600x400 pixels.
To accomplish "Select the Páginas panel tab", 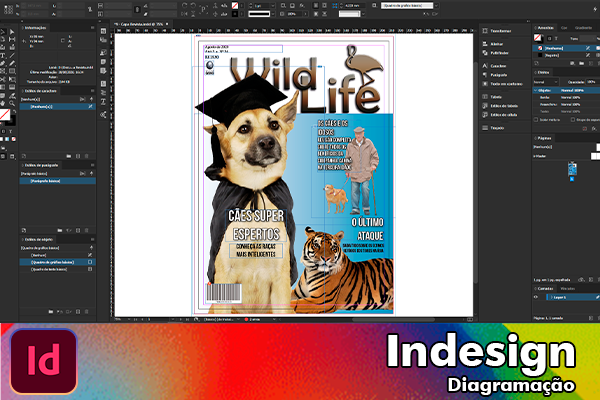I will (x=544, y=138).
